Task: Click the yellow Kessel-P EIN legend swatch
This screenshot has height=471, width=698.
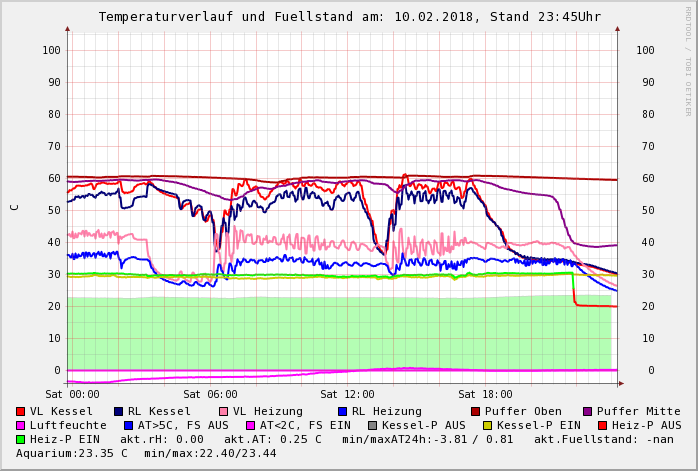Action: pyautogui.click(x=487, y=425)
